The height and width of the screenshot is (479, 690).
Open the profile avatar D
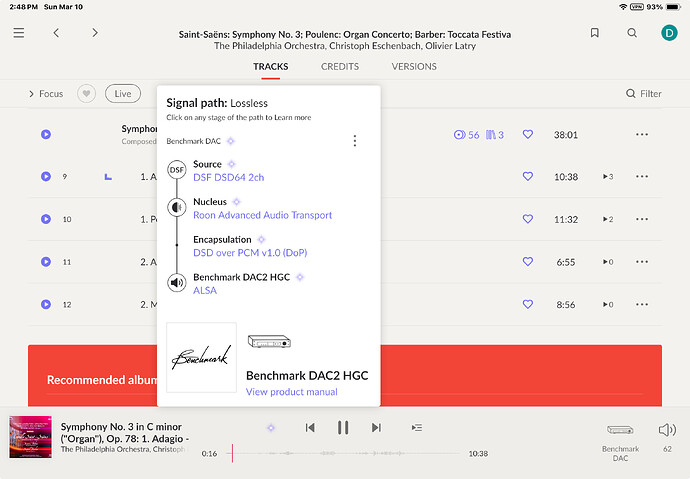tap(669, 33)
